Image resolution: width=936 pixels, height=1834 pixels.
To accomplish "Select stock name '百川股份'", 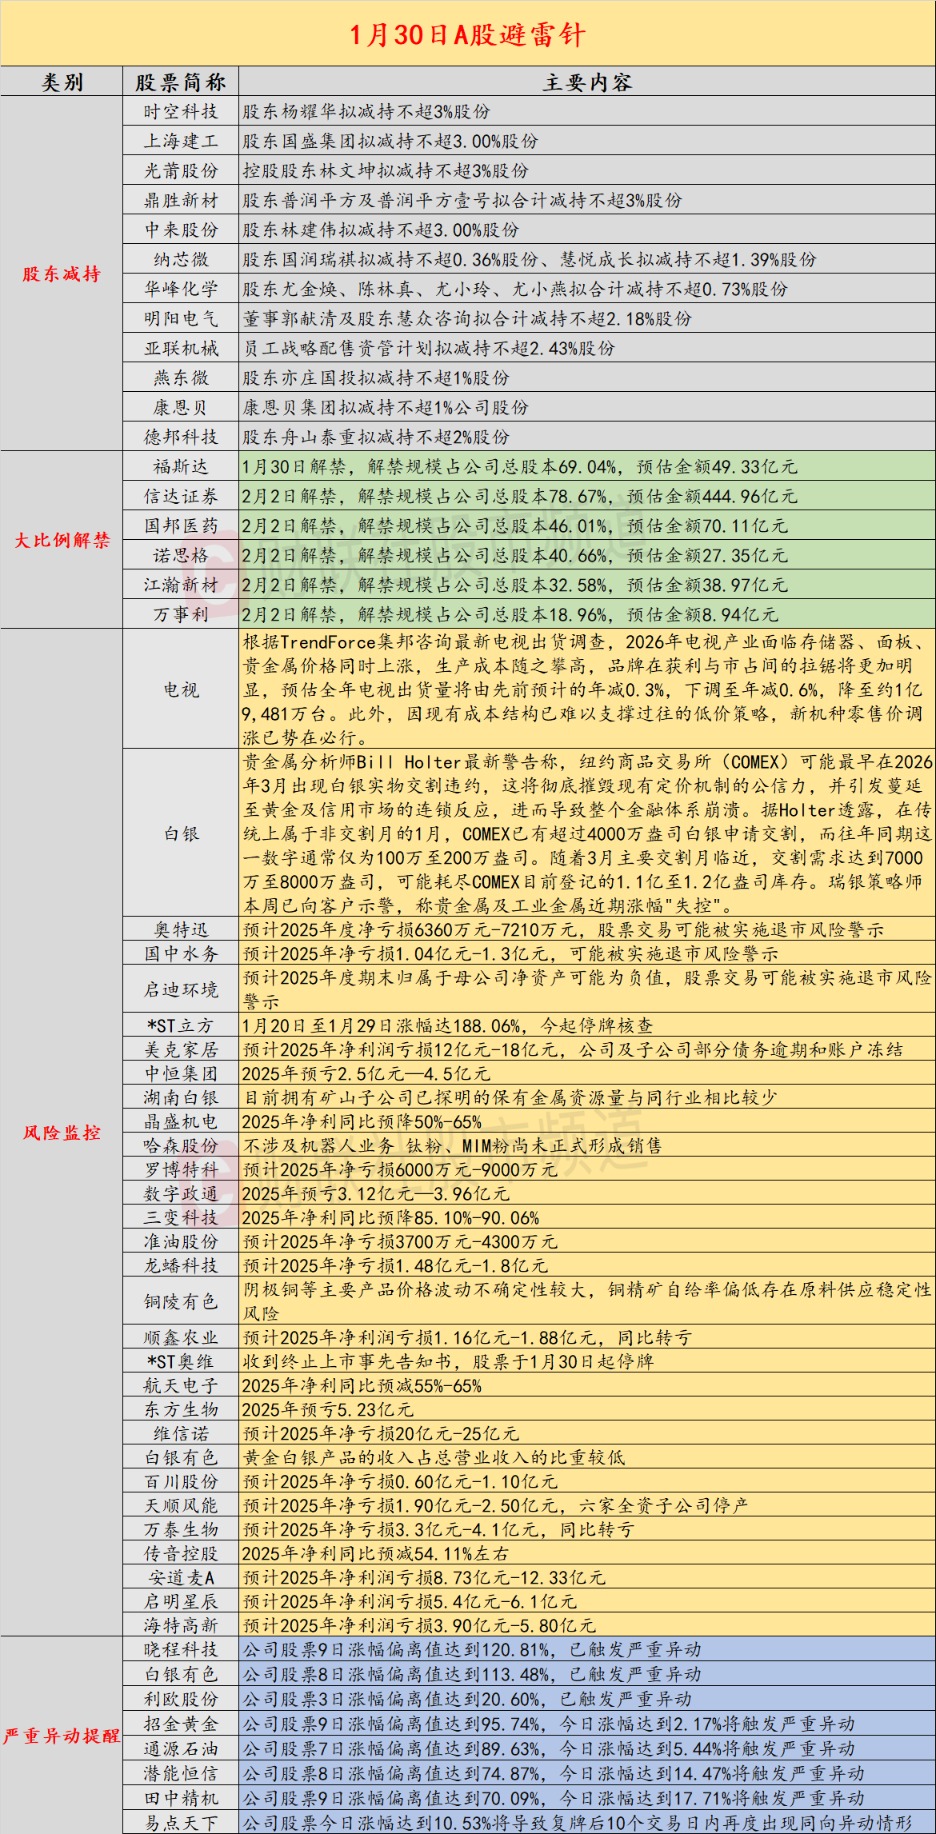I will click(x=181, y=1481).
